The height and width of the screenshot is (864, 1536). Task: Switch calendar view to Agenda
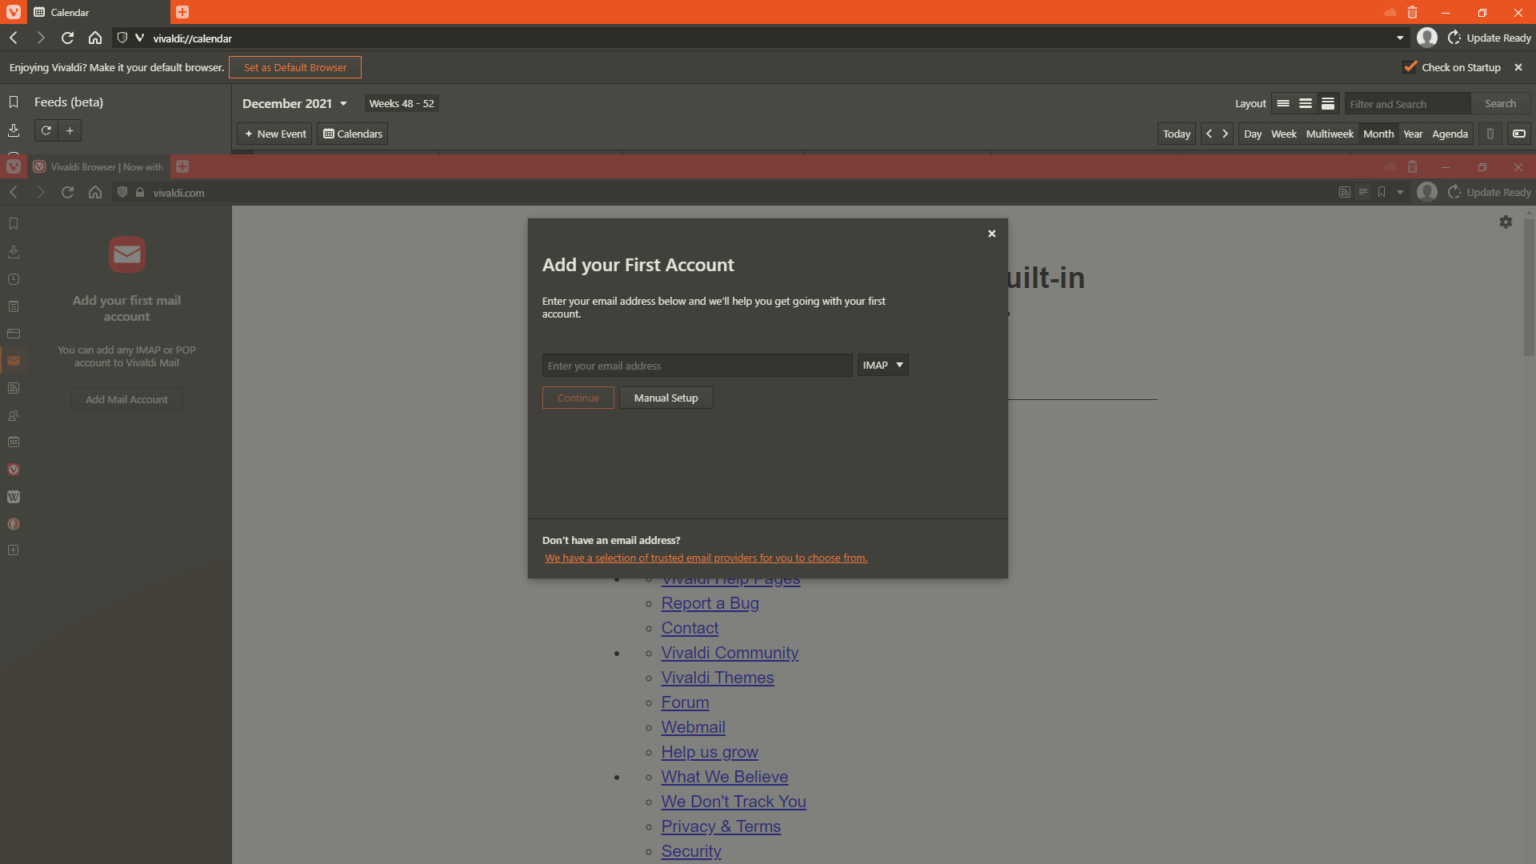click(1450, 133)
